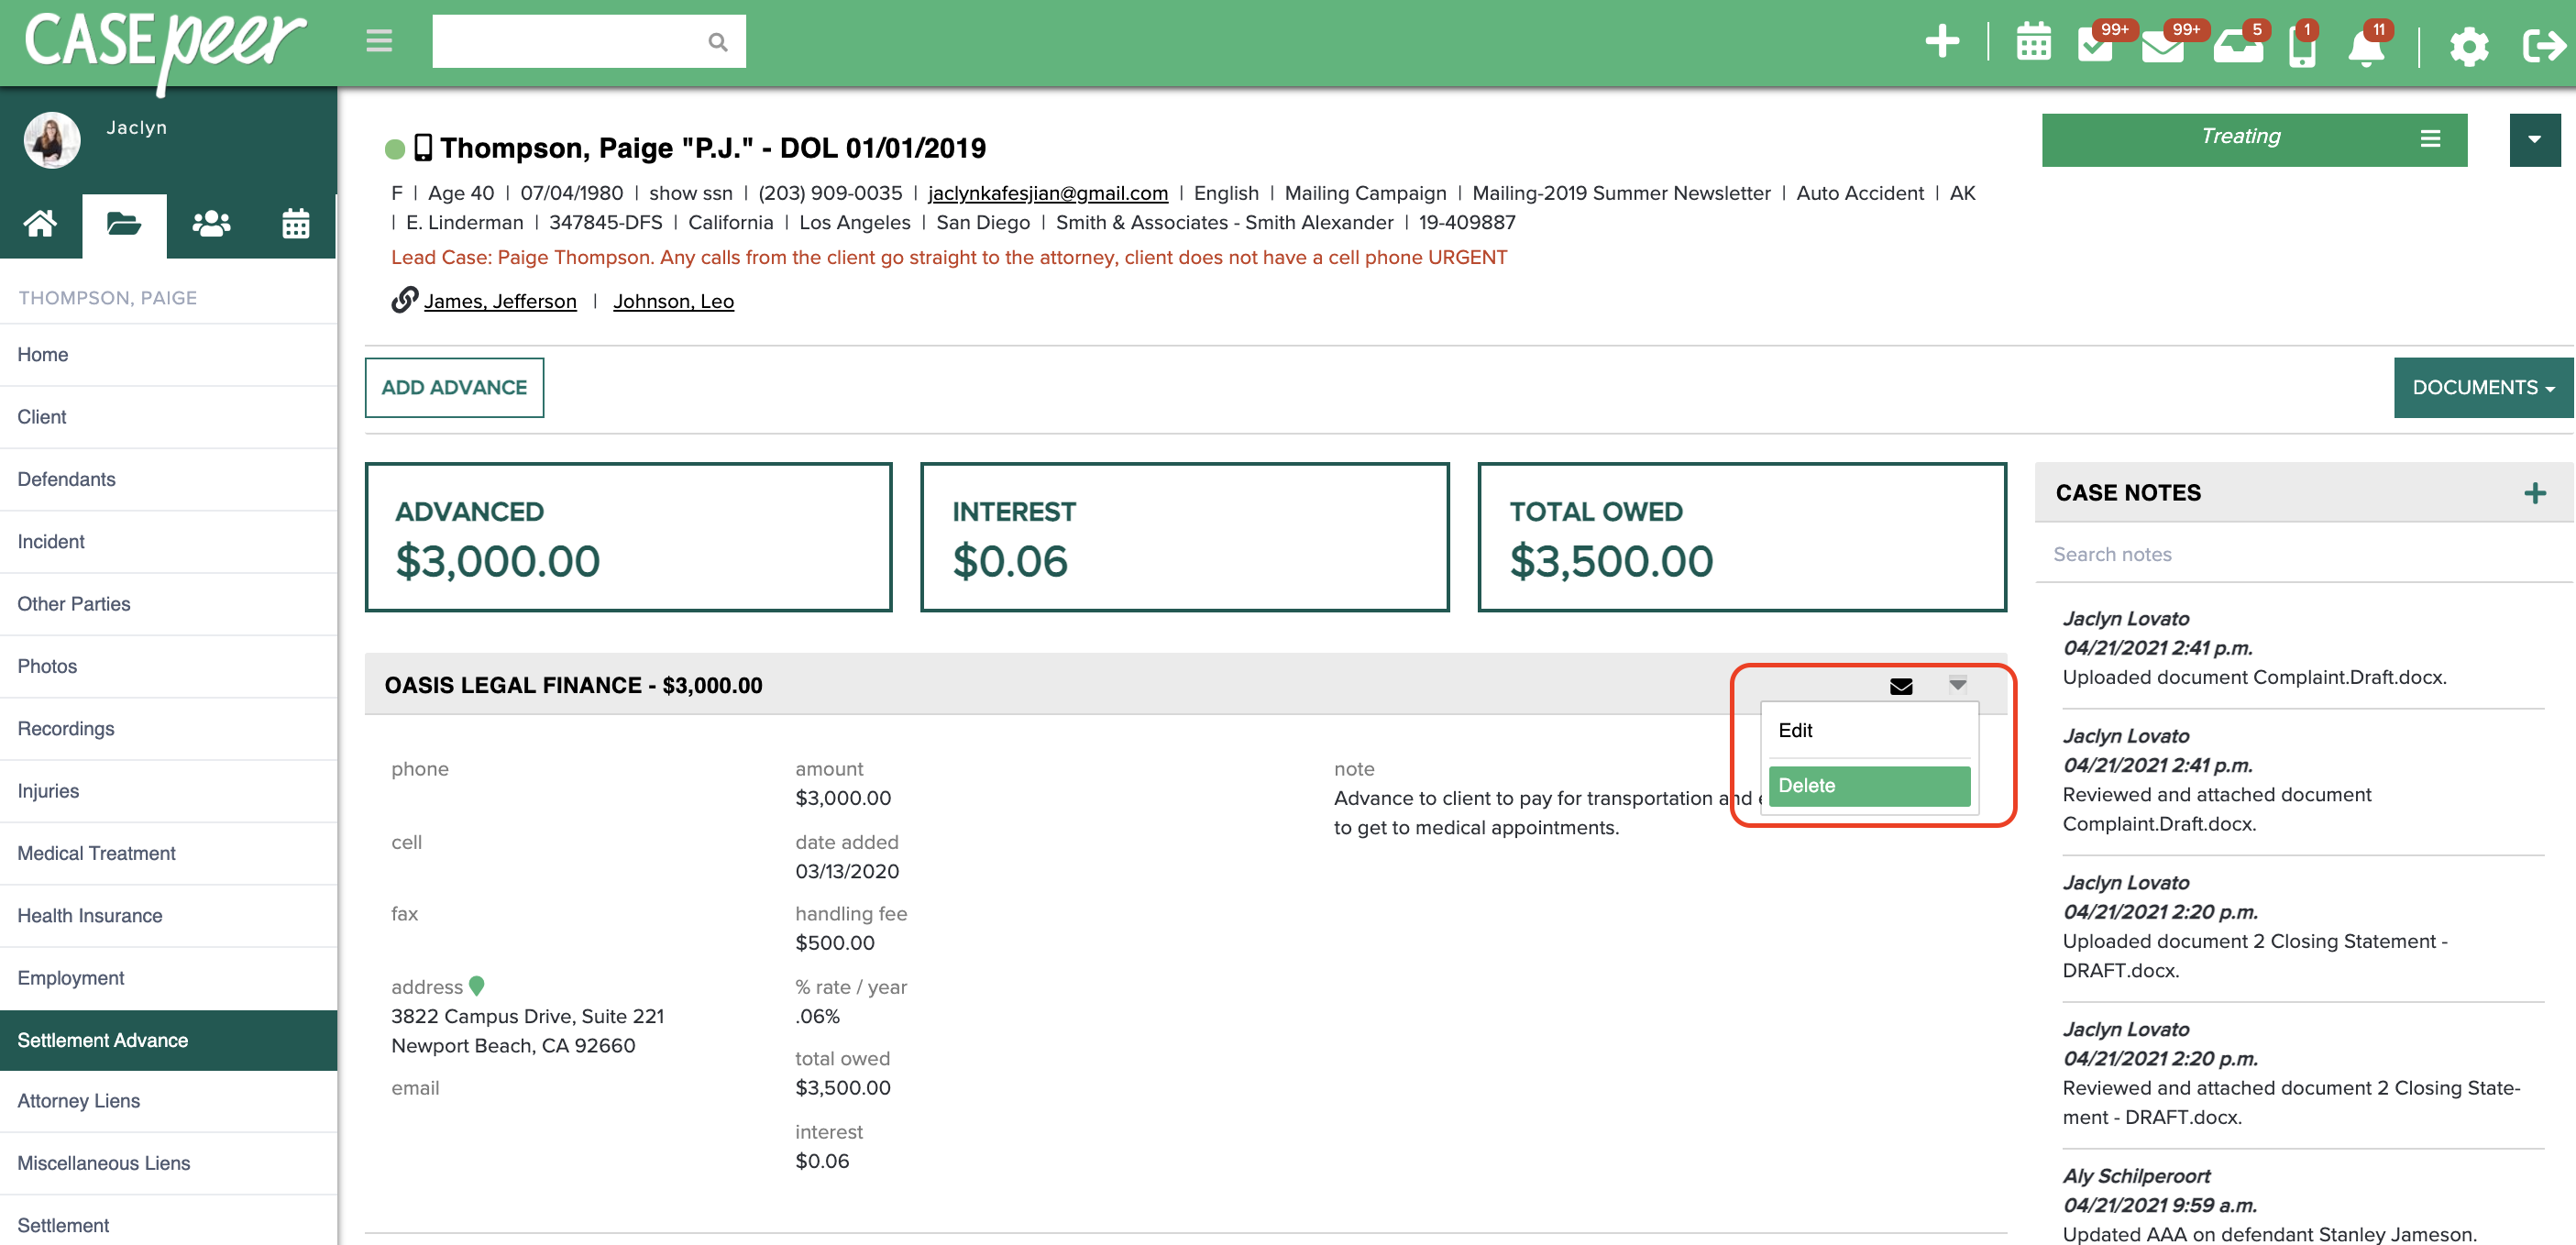Image resolution: width=2576 pixels, height=1245 pixels.
Task: Click the Search notes input field
Action: pyautogui.click(x=2200, y=554)
